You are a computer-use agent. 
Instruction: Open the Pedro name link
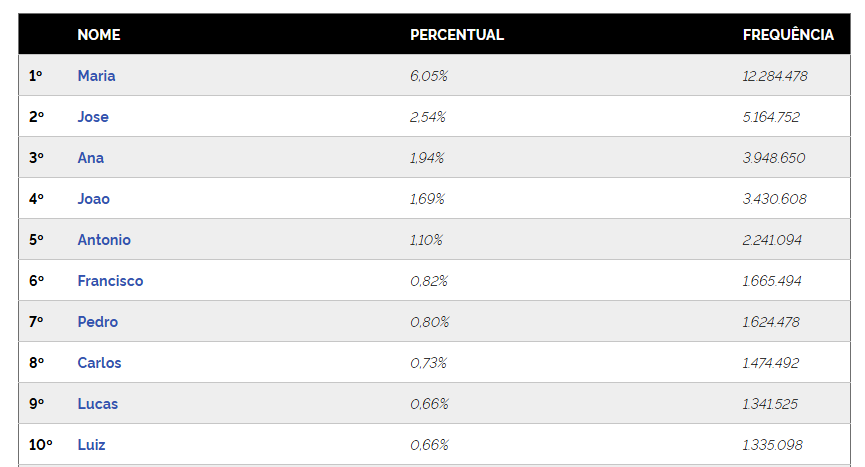97,322
